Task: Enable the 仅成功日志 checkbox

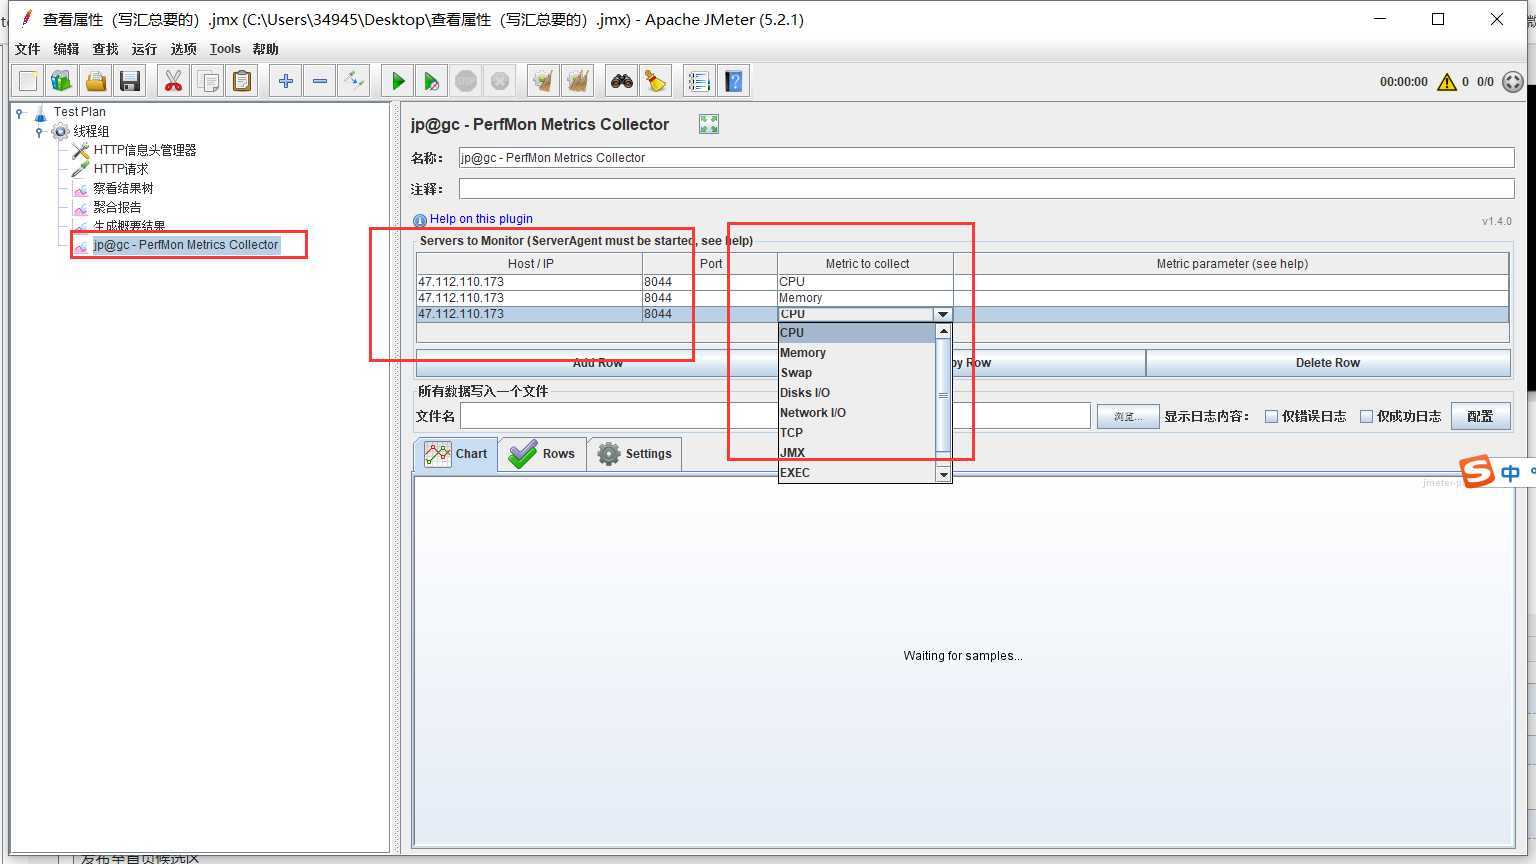Action: (1366, 416)
